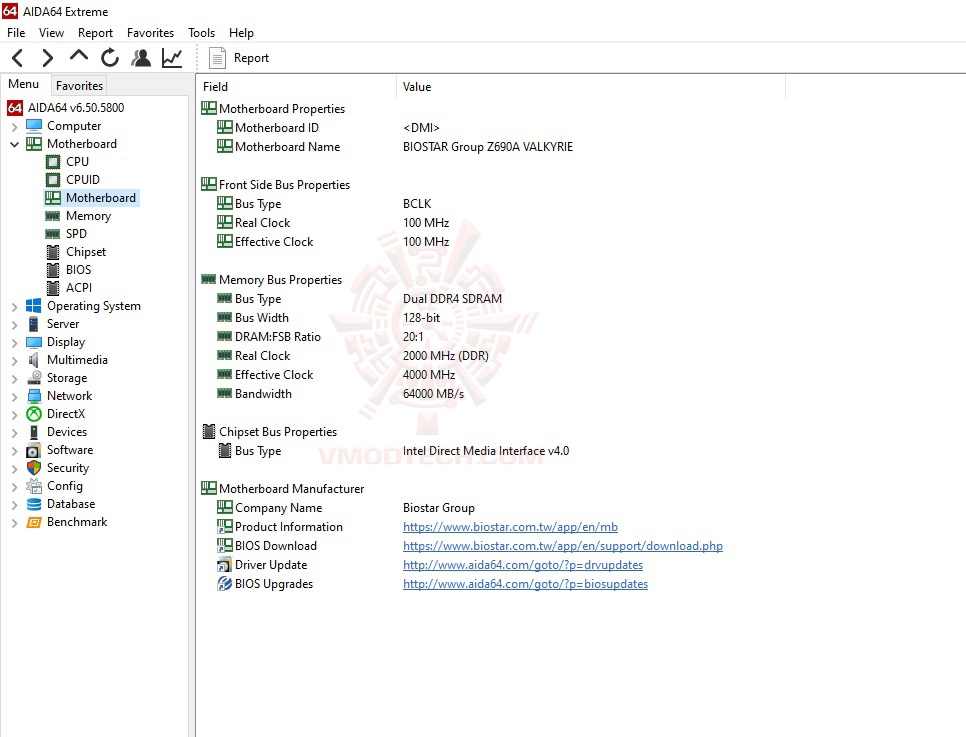This screenshot has height=737, width=966.
Task: Collapse the Motherboard tree node
Action: tap(14, 145)
